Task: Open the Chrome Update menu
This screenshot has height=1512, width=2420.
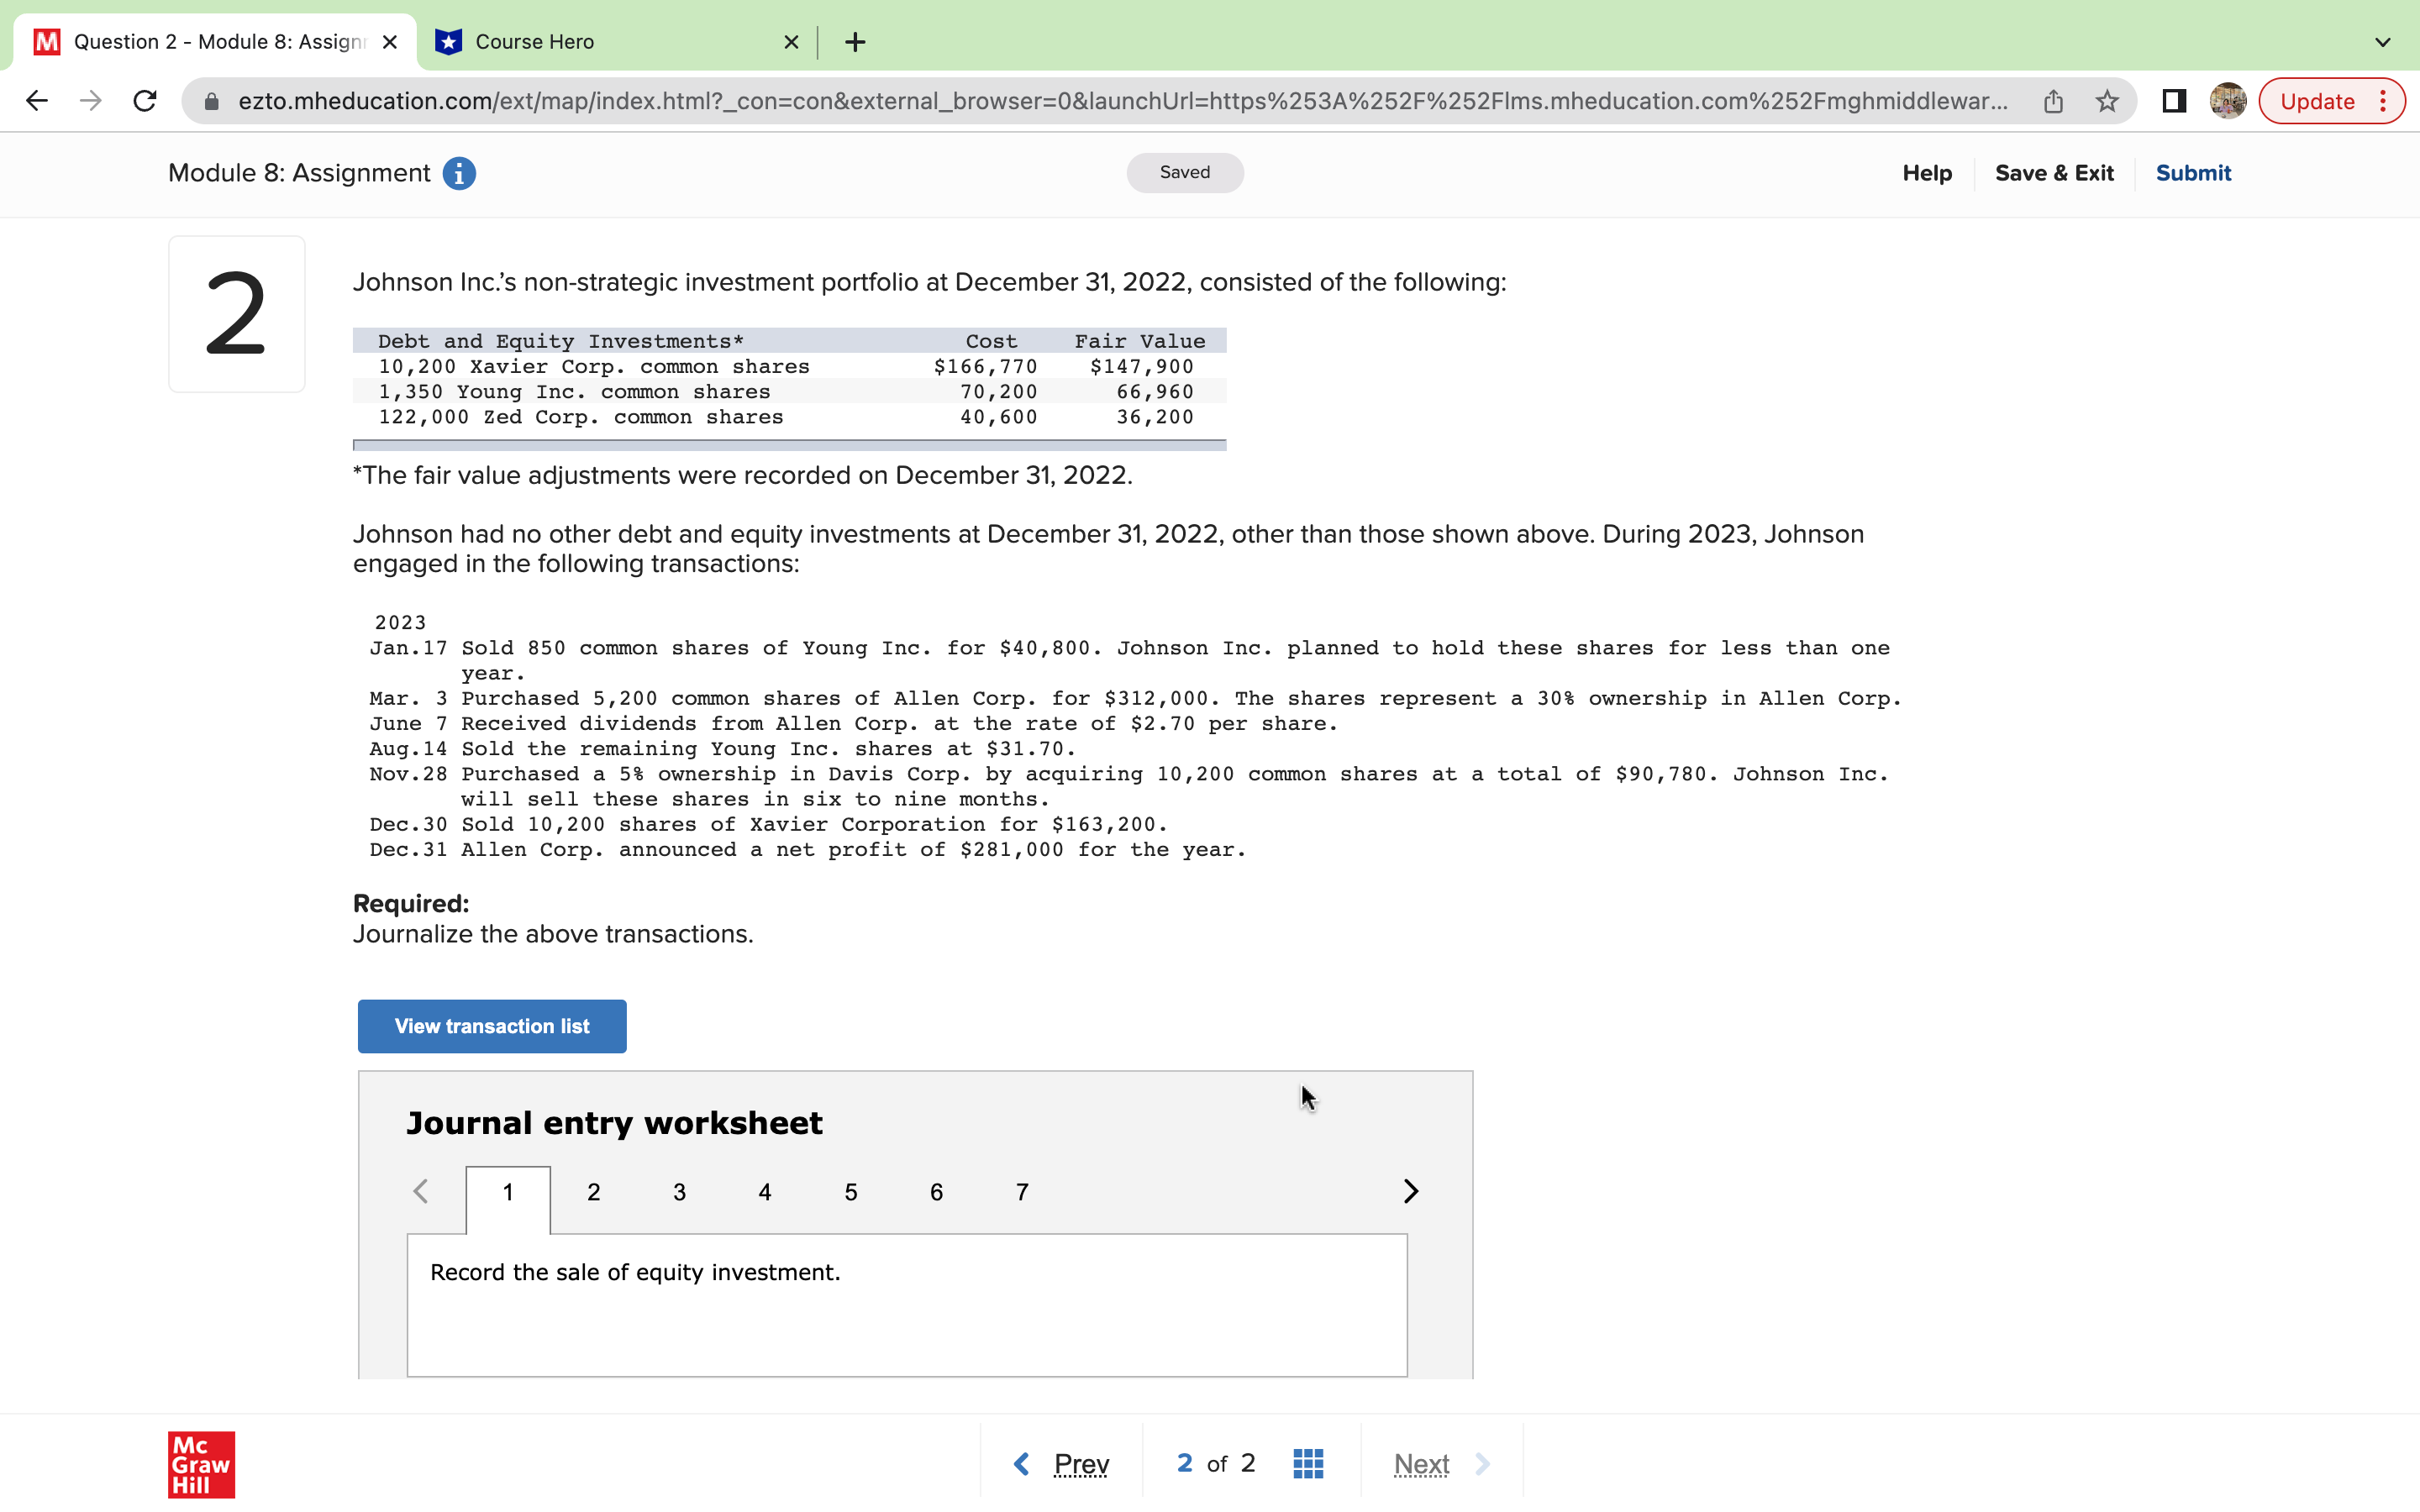Action: [2331, 101]
